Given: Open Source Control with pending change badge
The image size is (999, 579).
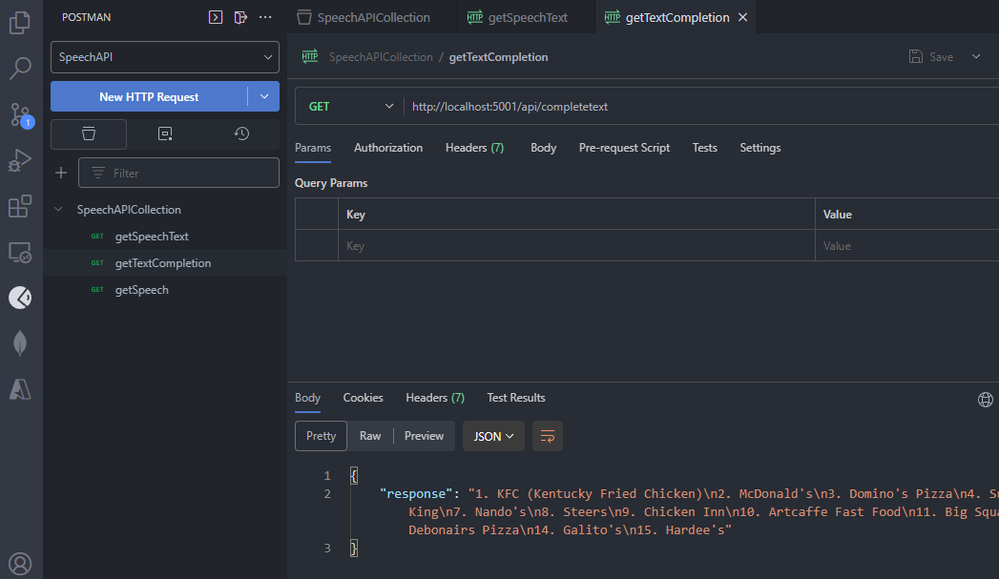Looking at the screenshot, I should point(20,115).
